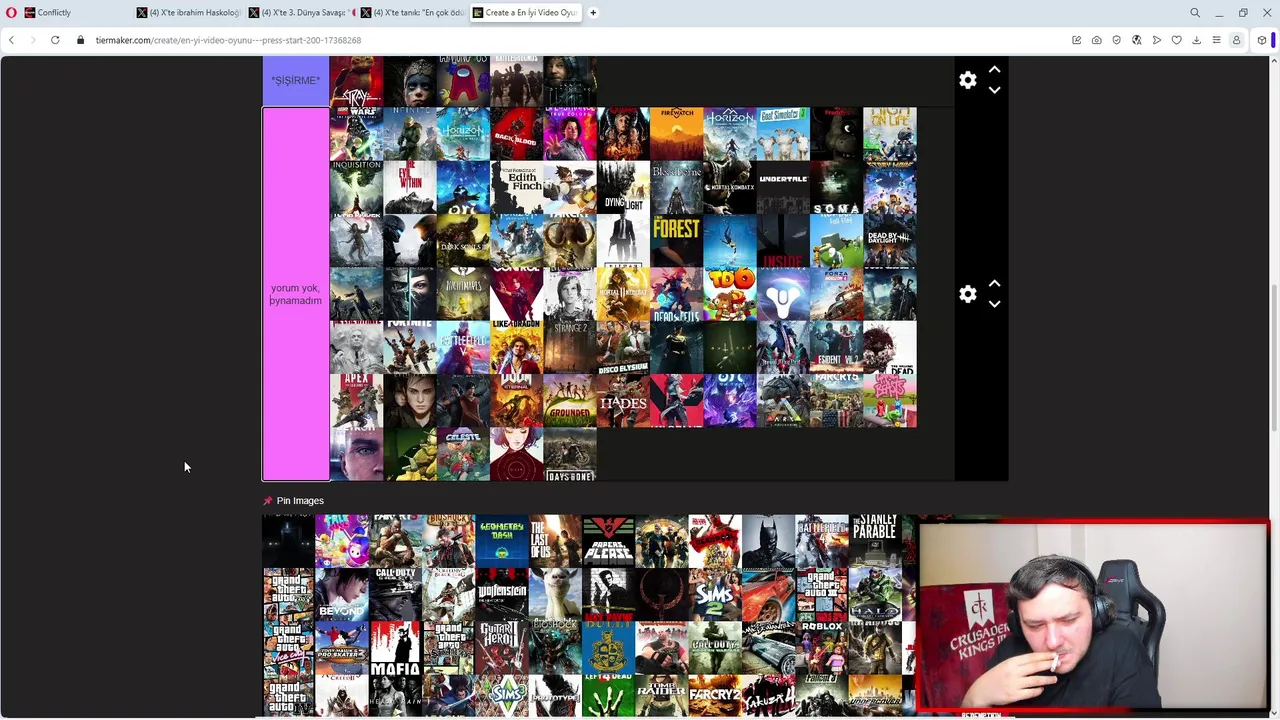
Task: Click the Bully game cover
Action: point(608,647)
